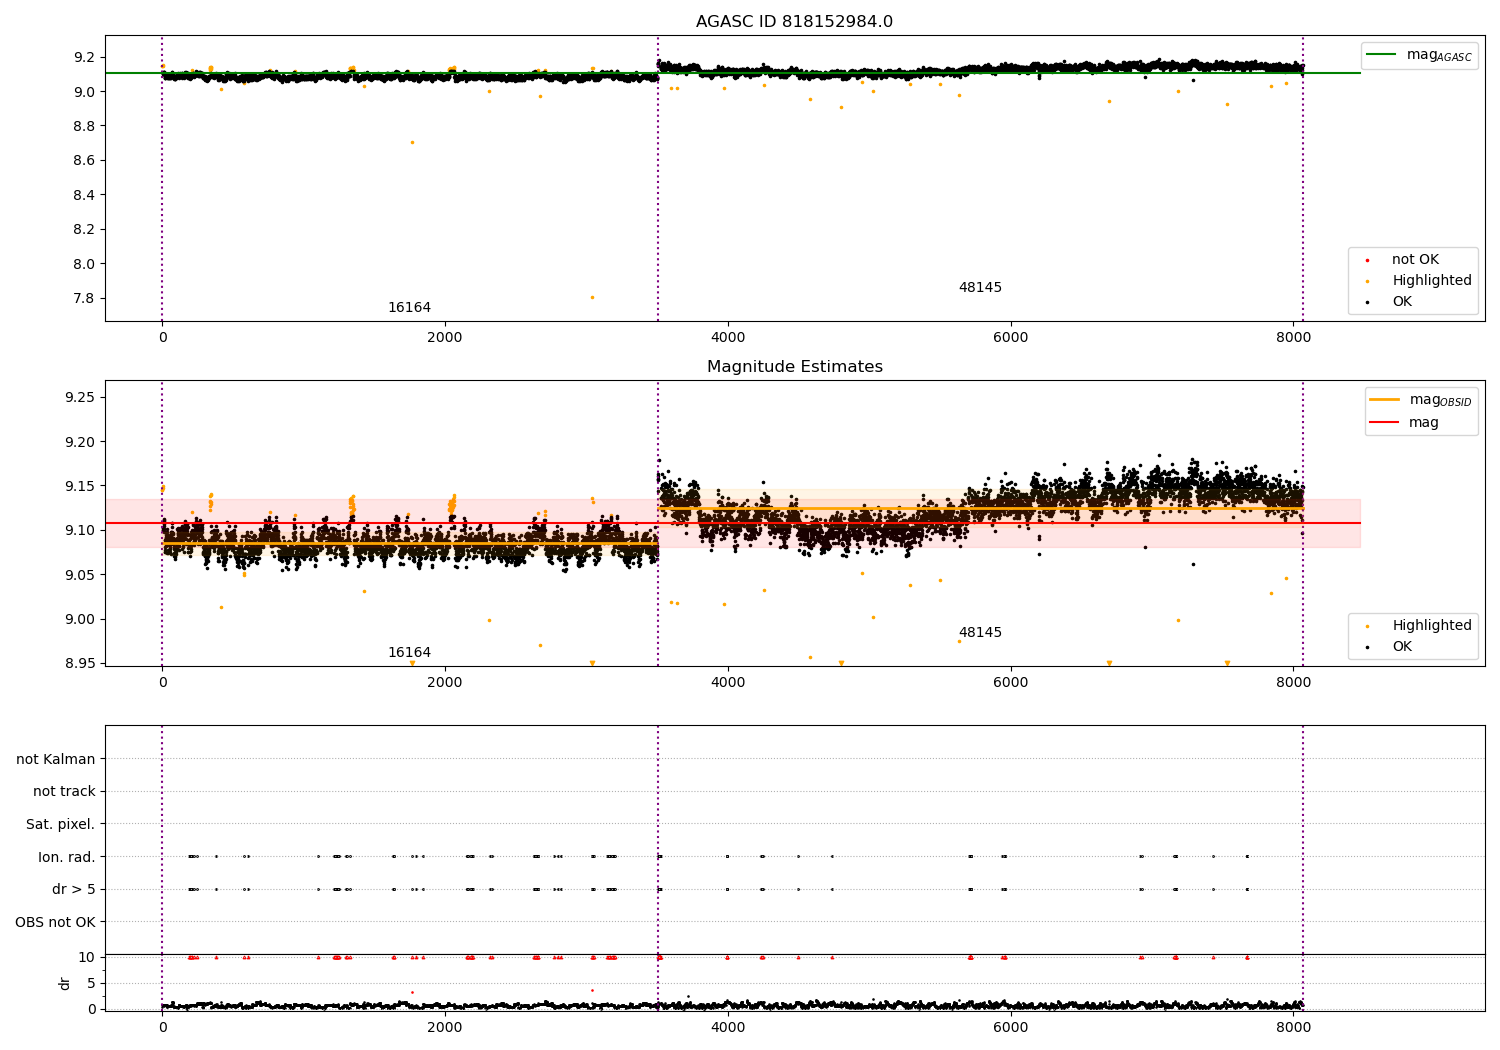Click orange point at 8.94 near x=6700, top plot
The width and height of the screenshot is (1500, 1050).
[1109, 101]
